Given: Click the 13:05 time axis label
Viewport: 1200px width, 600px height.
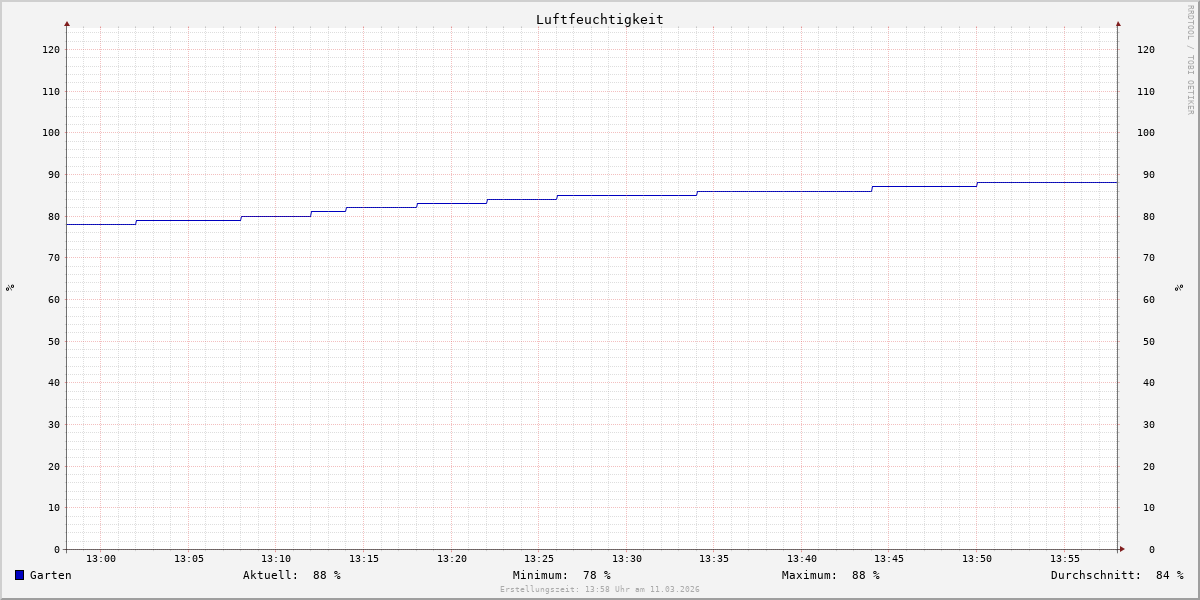Looking at the screenshot, I should [x=189, y=559].
